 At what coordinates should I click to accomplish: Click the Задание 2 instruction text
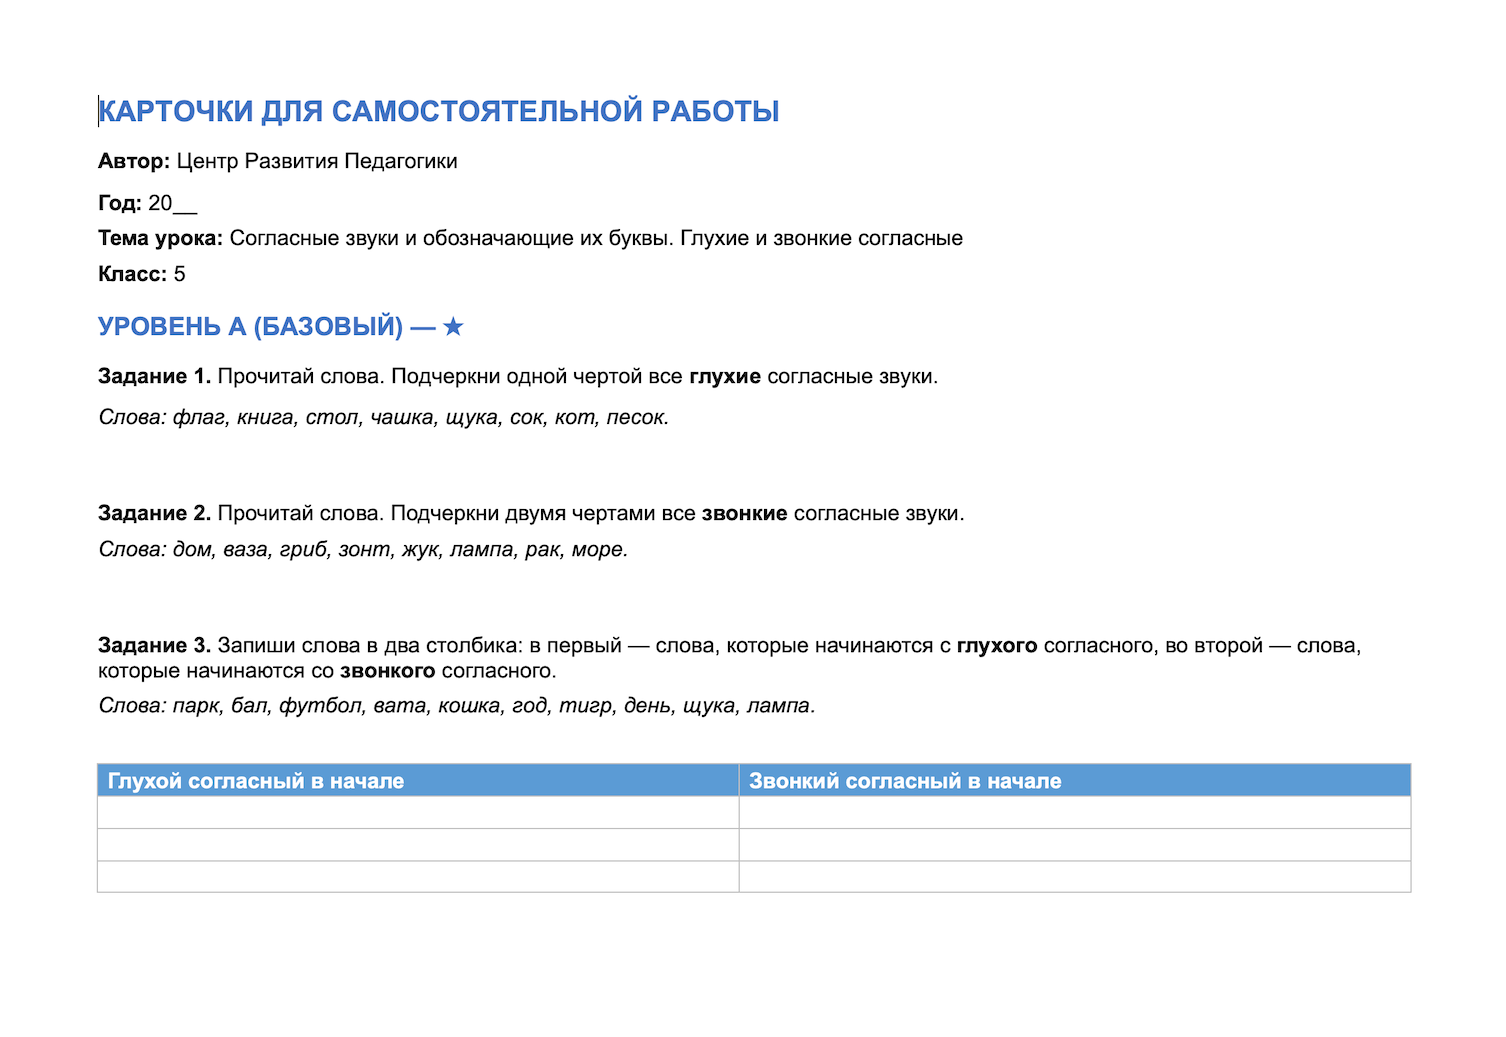[531, 513]
